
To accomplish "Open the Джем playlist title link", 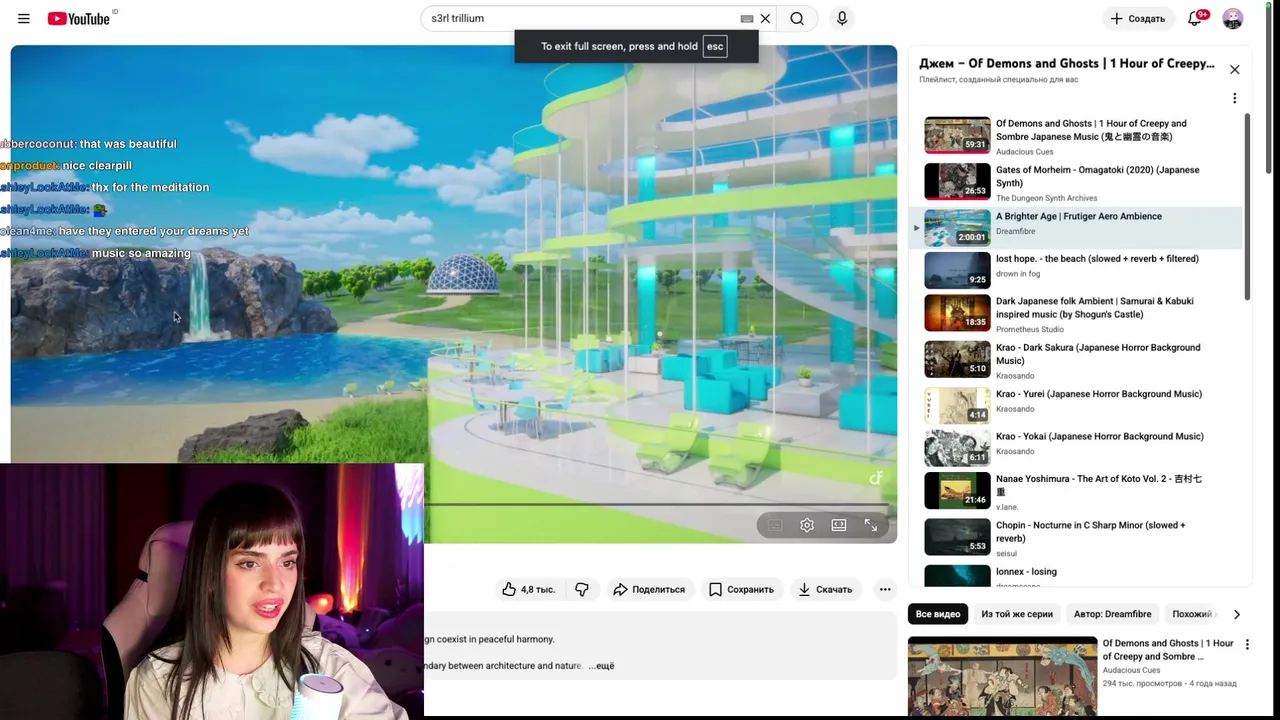I will (1067, 63).
